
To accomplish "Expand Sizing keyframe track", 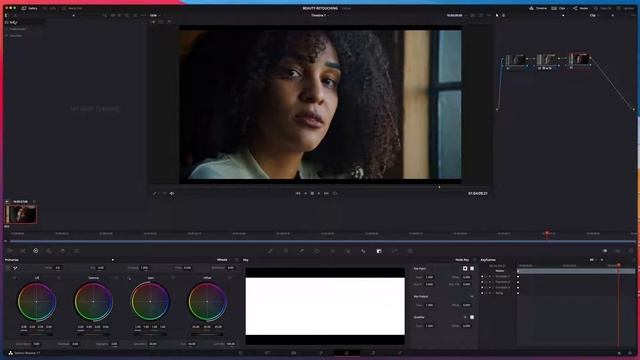I will tap(493, 293).
